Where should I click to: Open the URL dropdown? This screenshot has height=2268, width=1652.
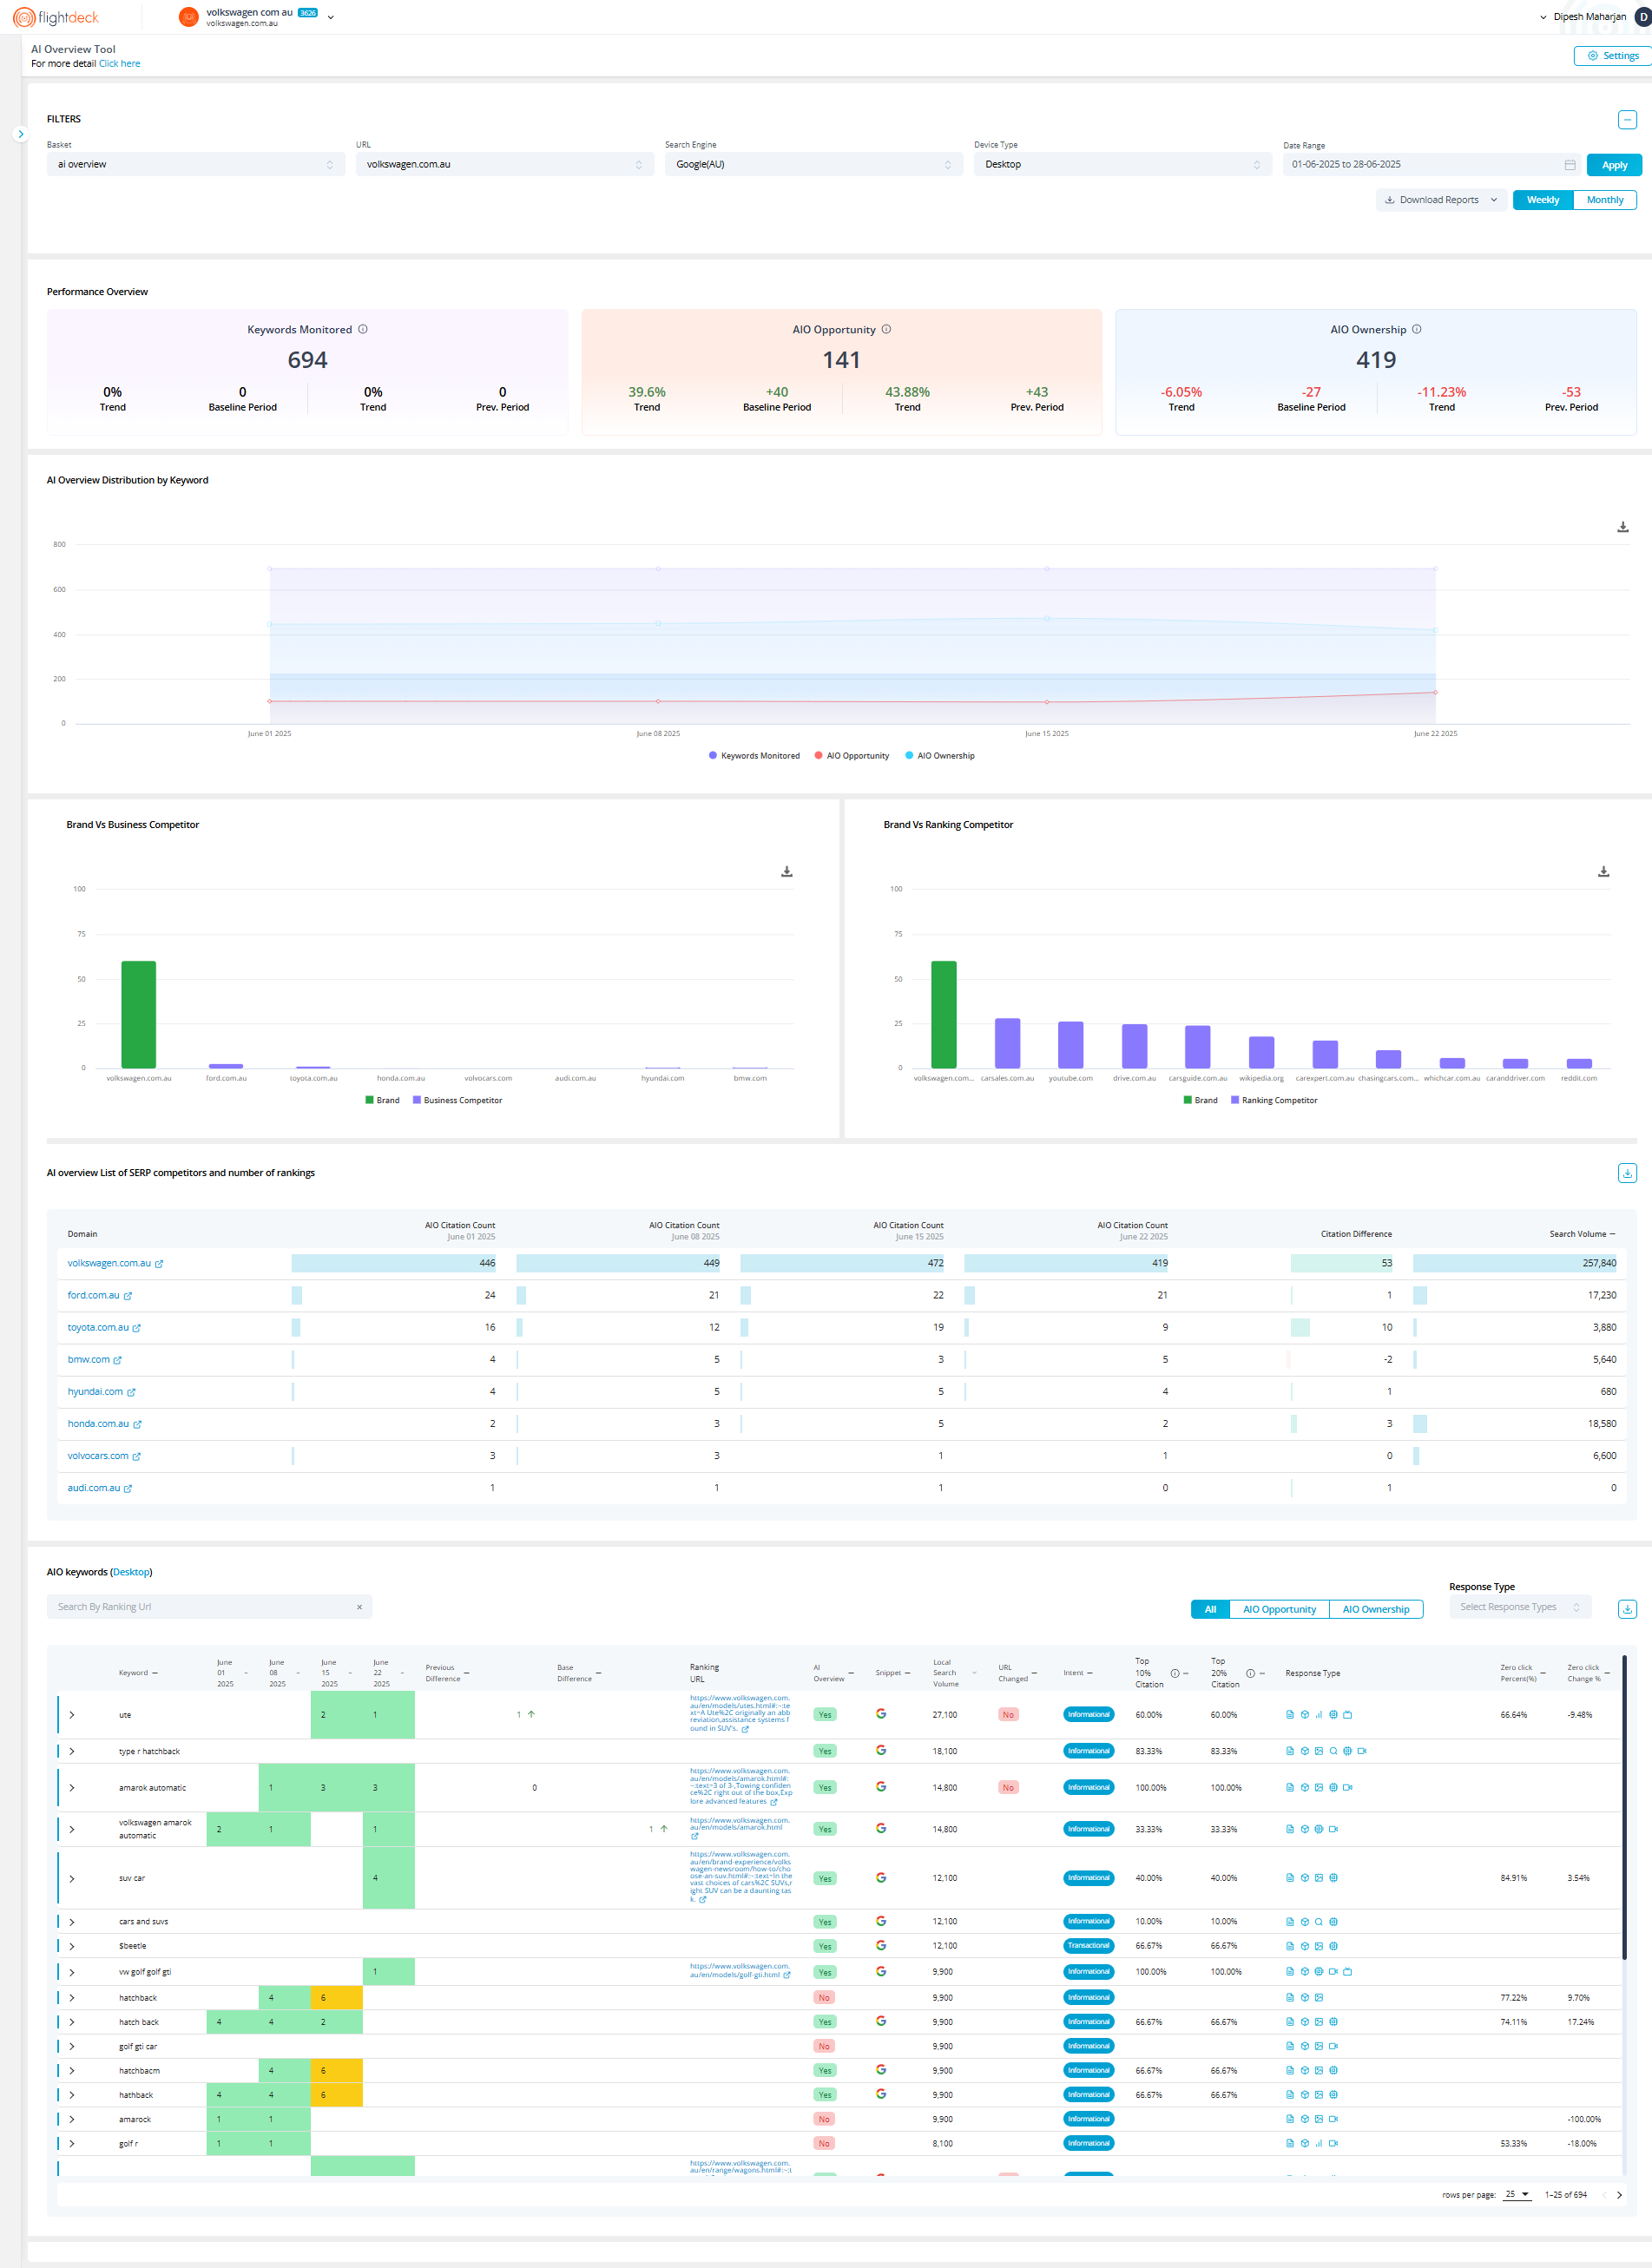pos(505,164)
